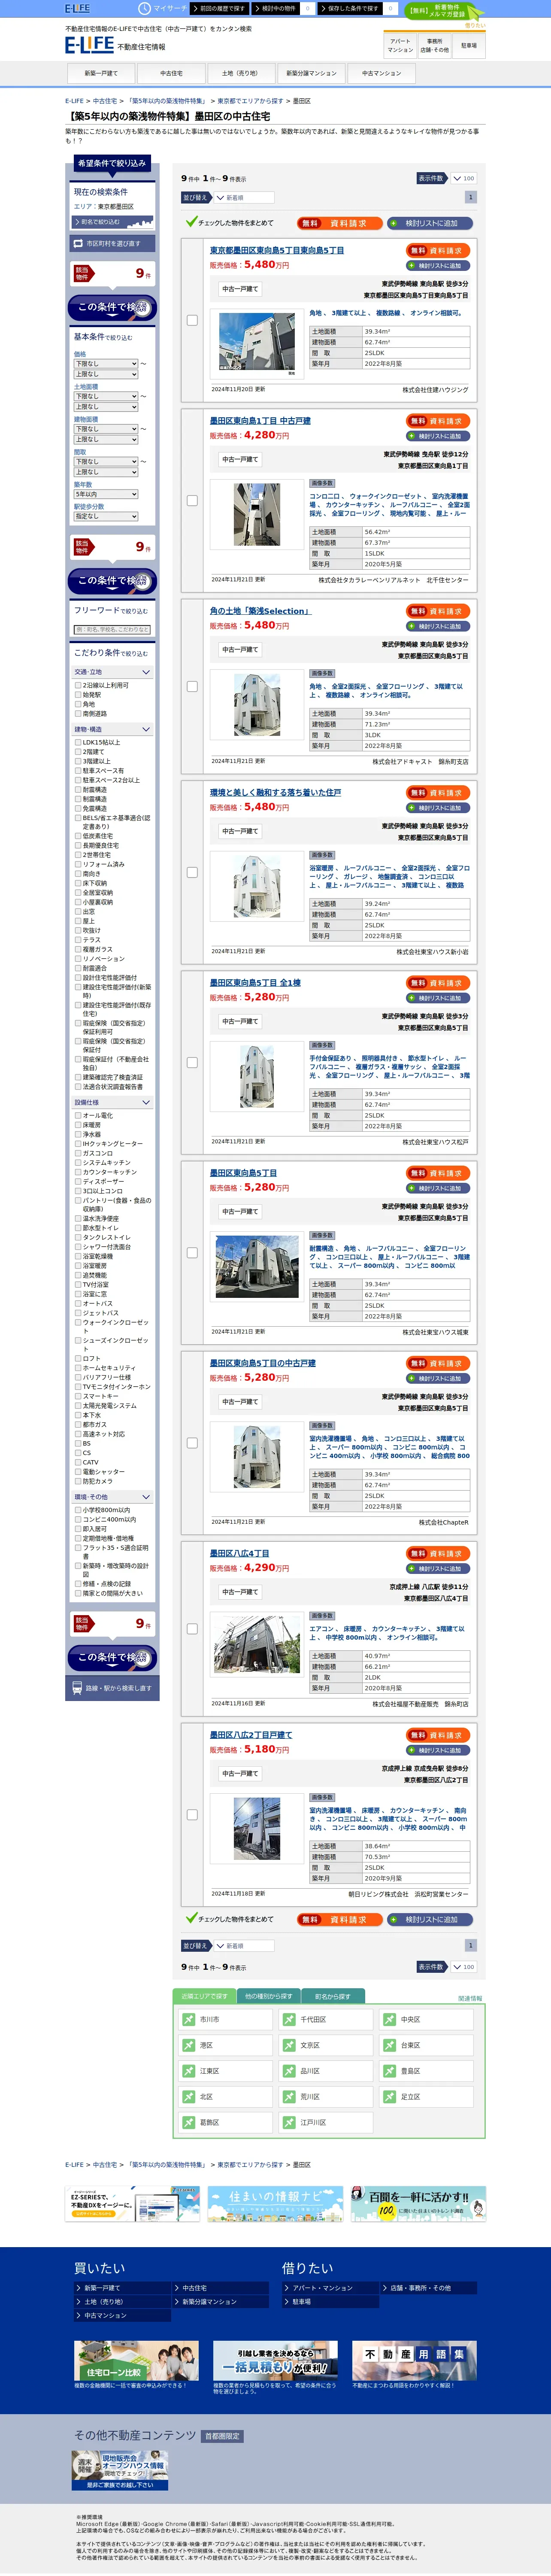The width and height of the screenshot is (551, 2576).
Task: Click pin icon next to 荒川区
Action: (289, 2097)
